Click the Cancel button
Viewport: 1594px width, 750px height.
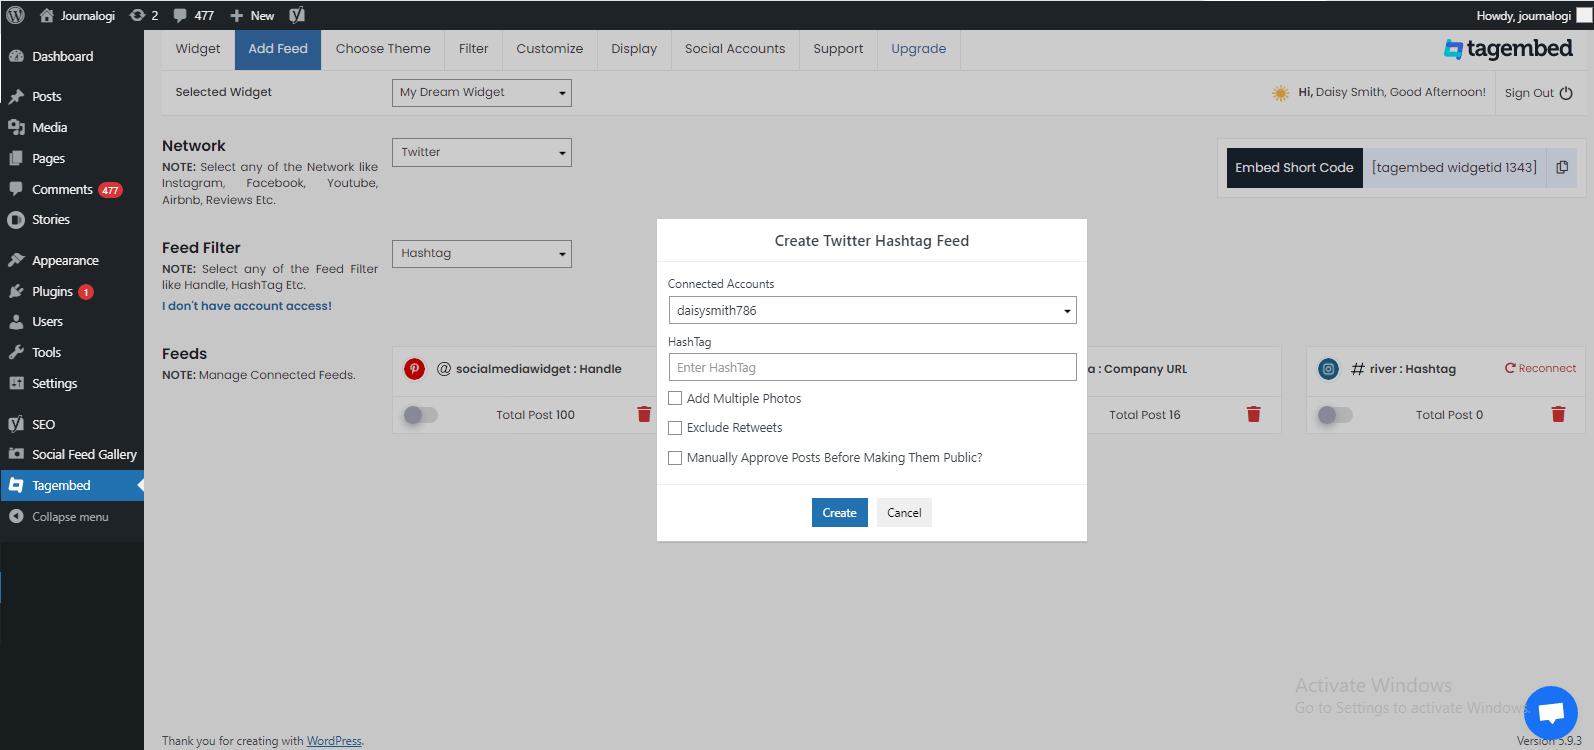[x=904, y=512]
